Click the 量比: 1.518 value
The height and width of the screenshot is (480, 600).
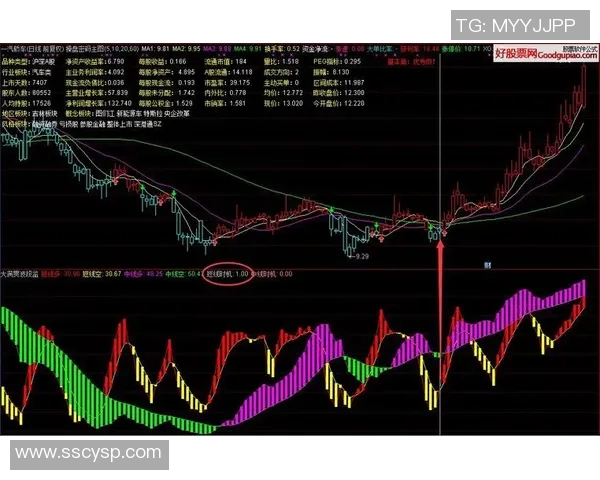pyautogui.click(x=281, y=62)
